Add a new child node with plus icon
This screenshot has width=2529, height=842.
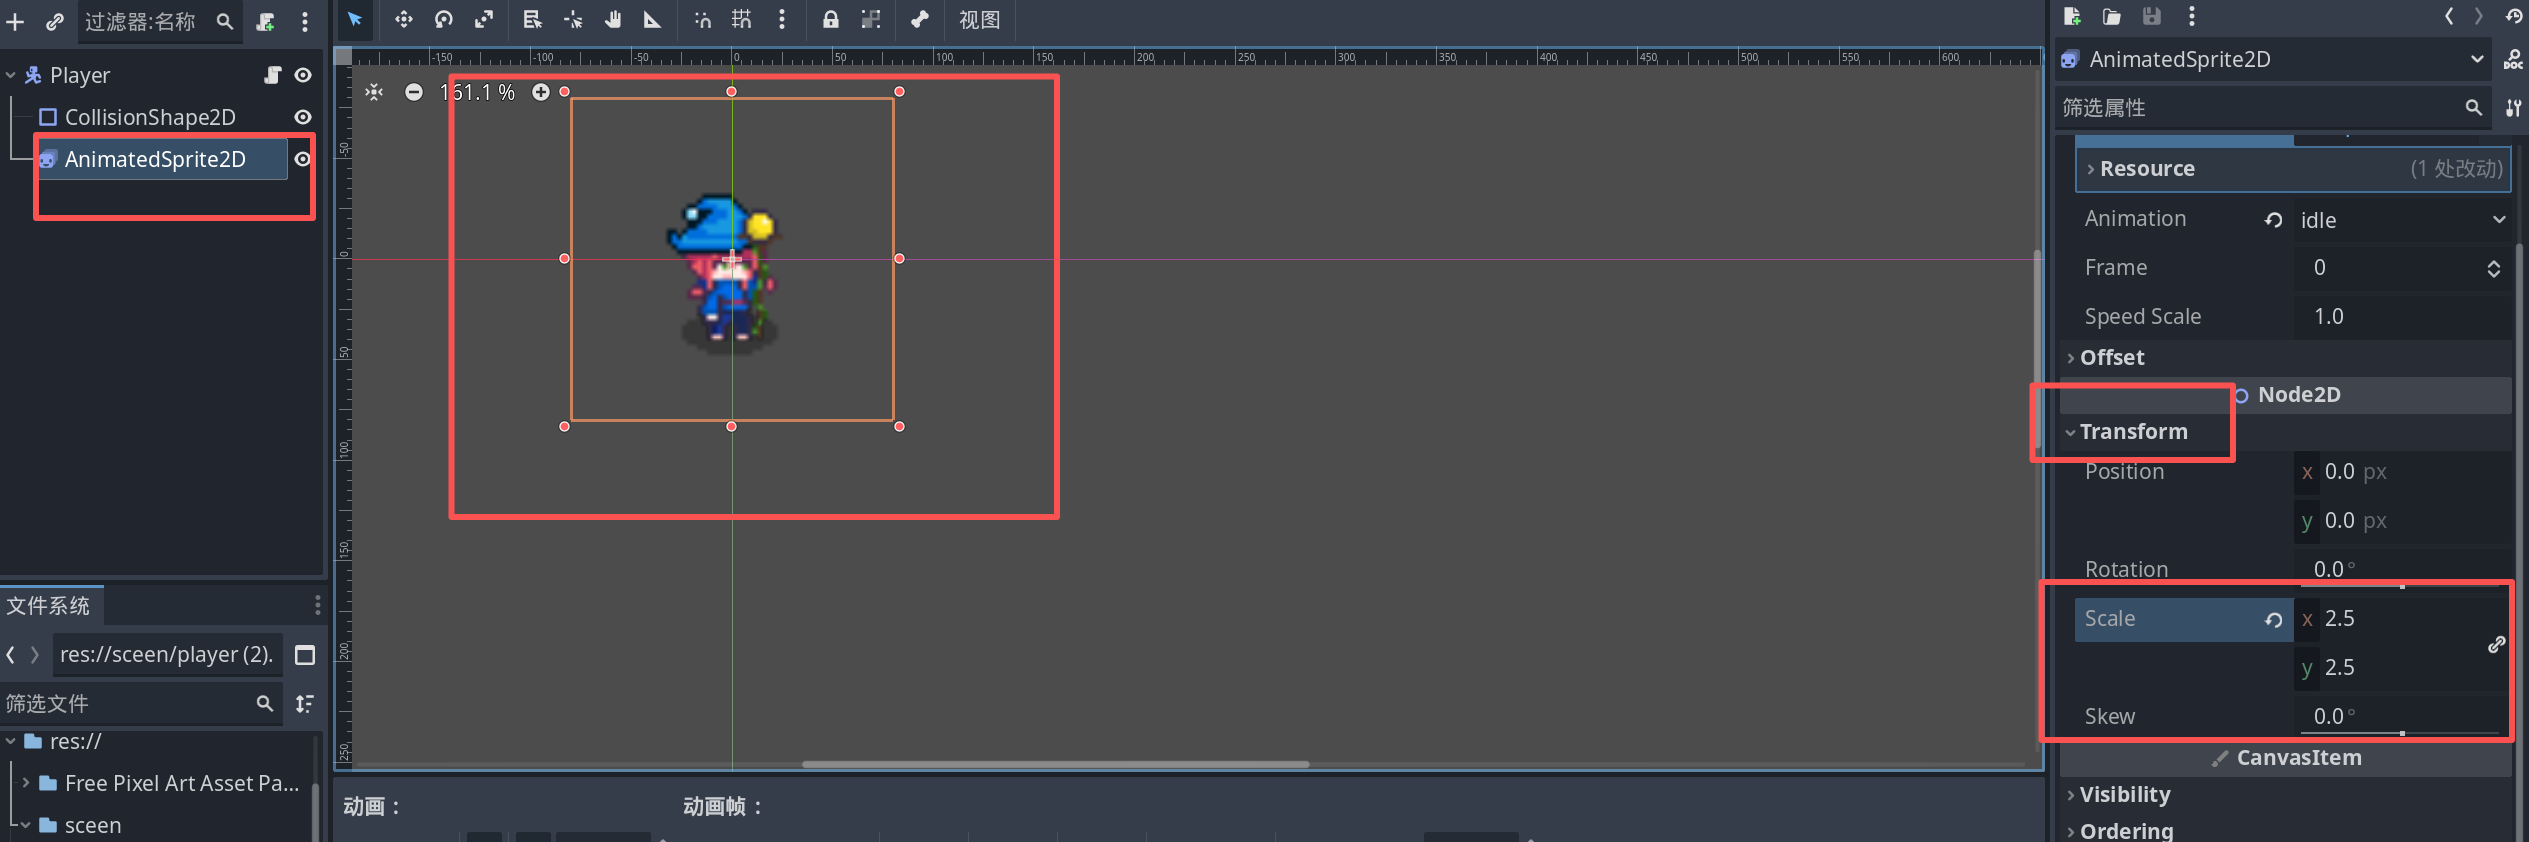(x=15, y=21)
